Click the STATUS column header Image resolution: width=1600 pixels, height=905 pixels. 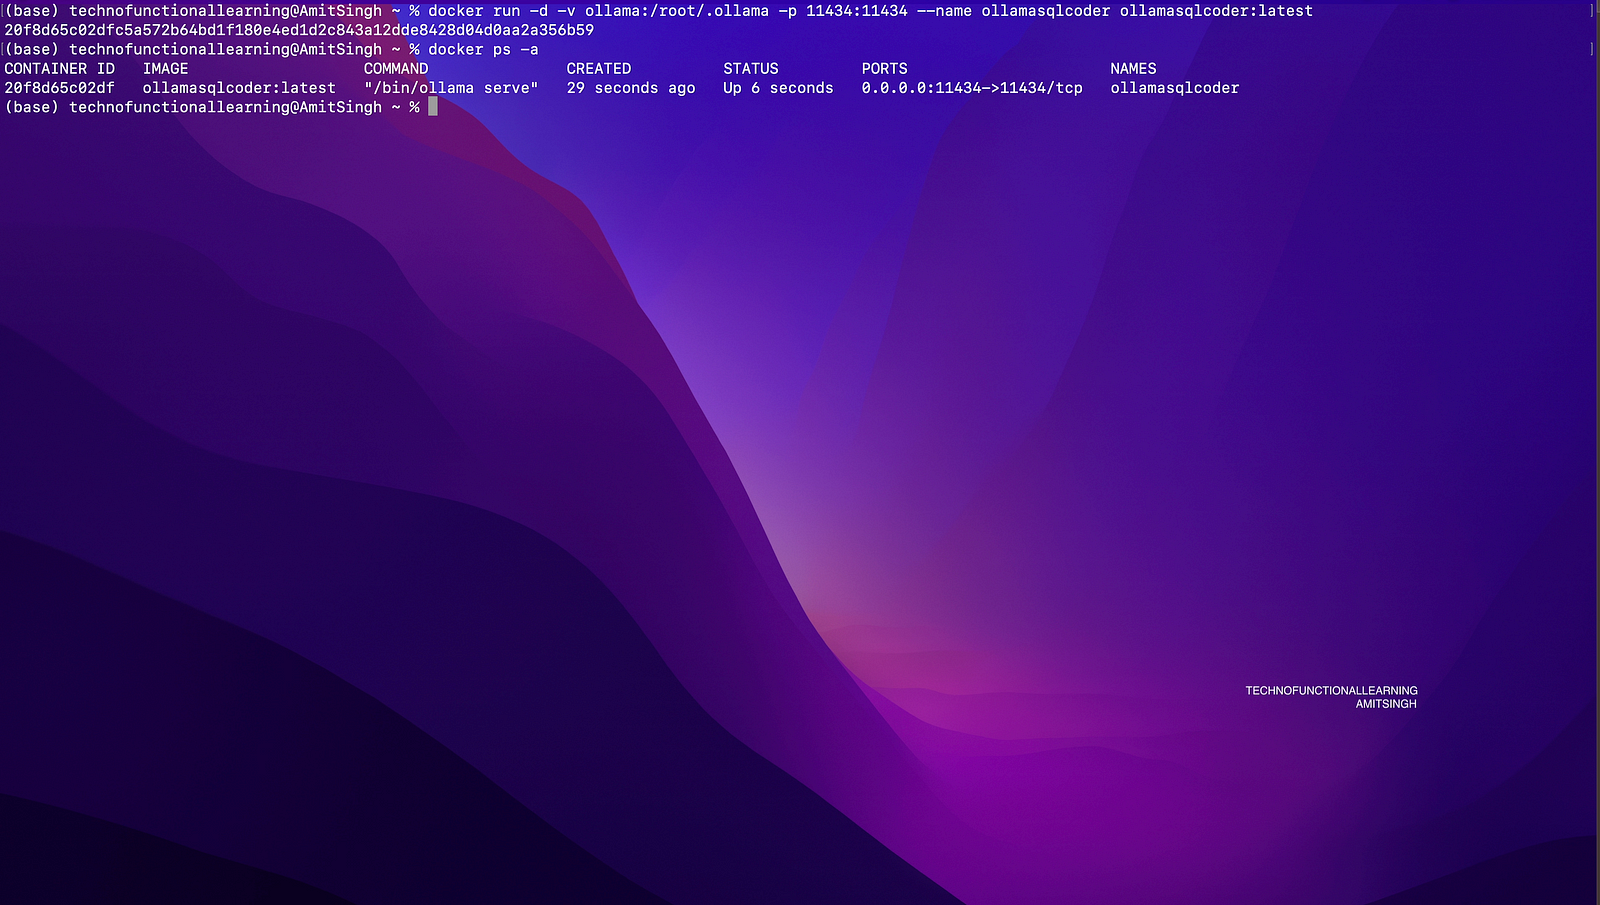(750, 69)
